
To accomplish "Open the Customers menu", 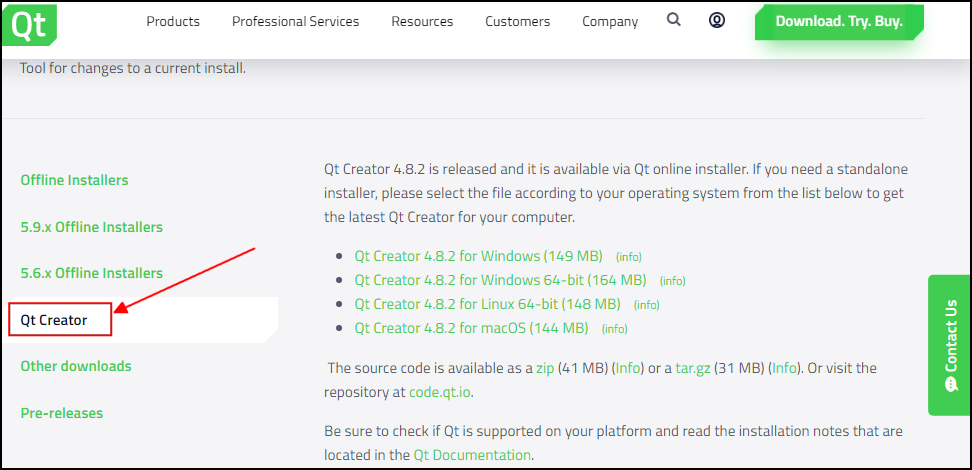I will click(x=517, y=21).
